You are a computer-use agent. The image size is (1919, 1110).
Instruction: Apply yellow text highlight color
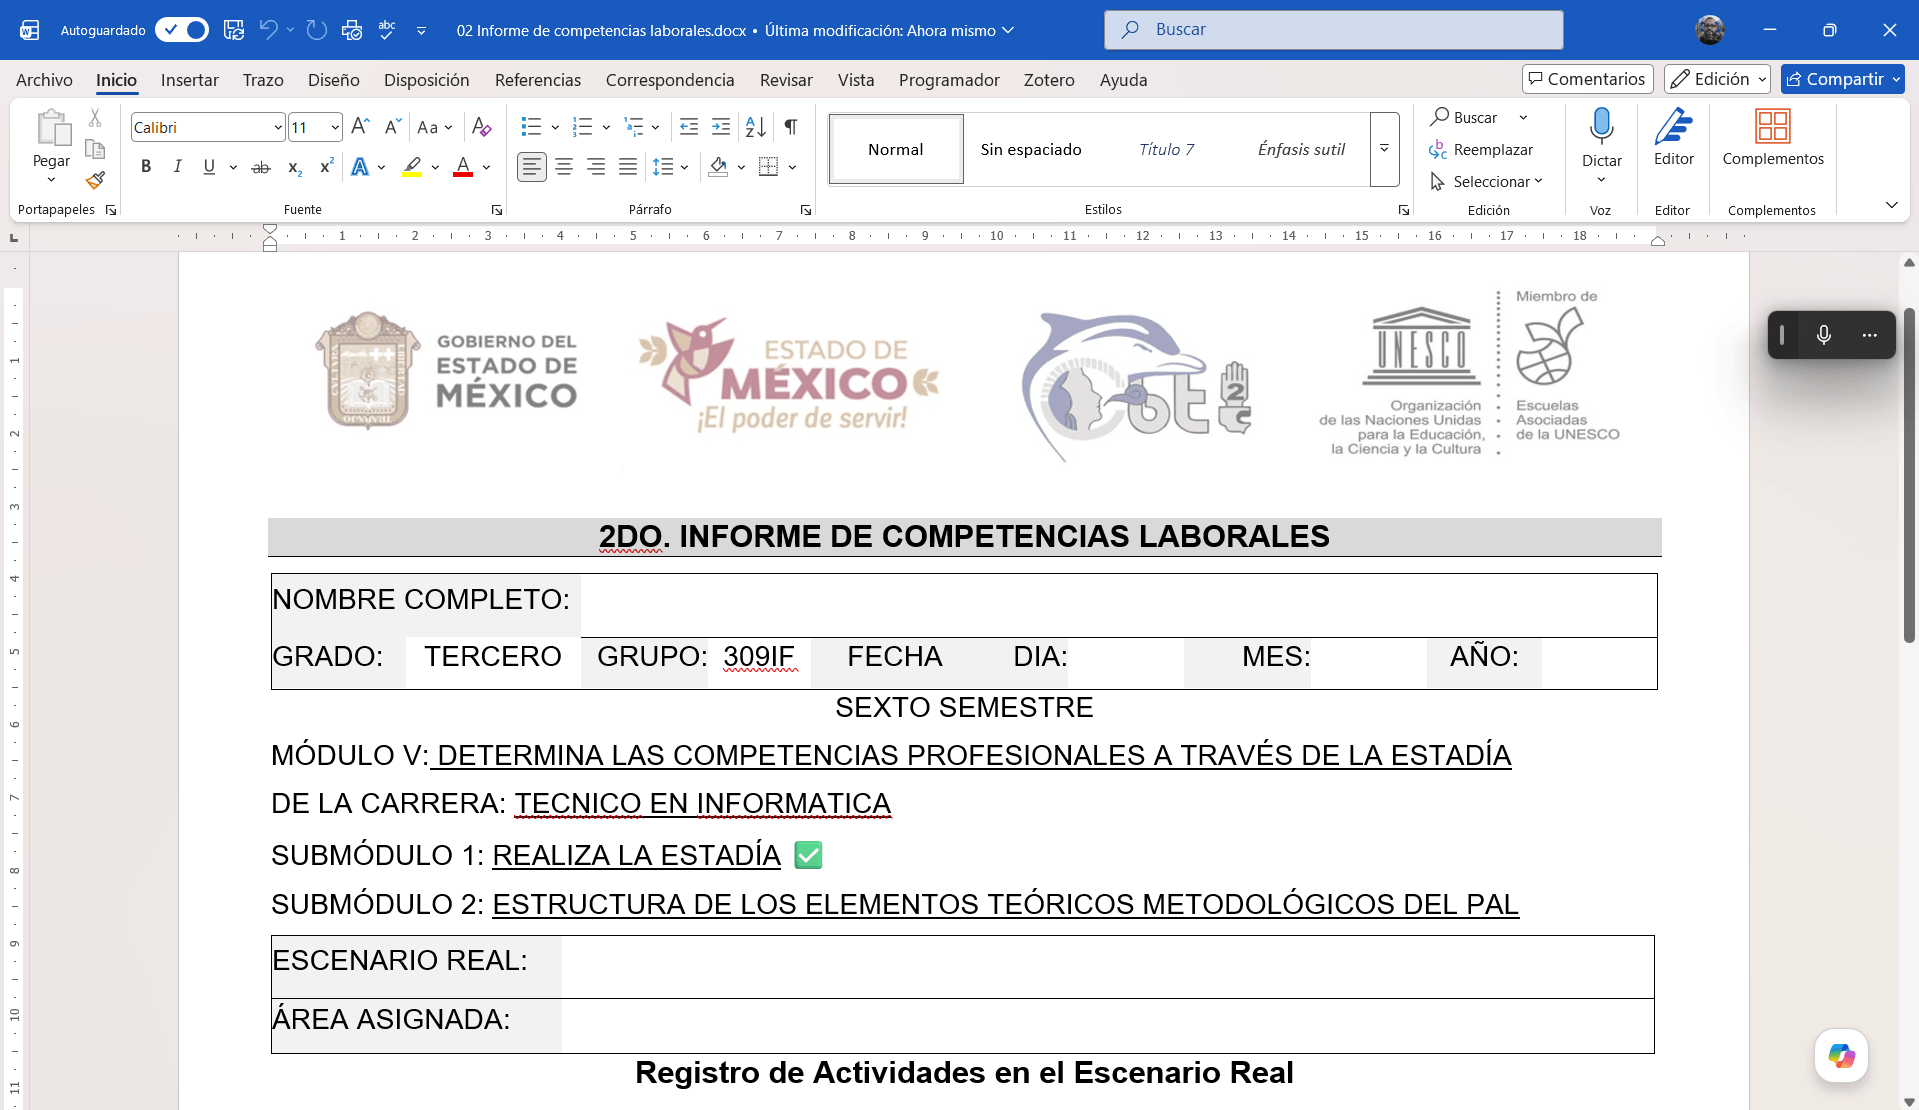(x=412, y=167)
